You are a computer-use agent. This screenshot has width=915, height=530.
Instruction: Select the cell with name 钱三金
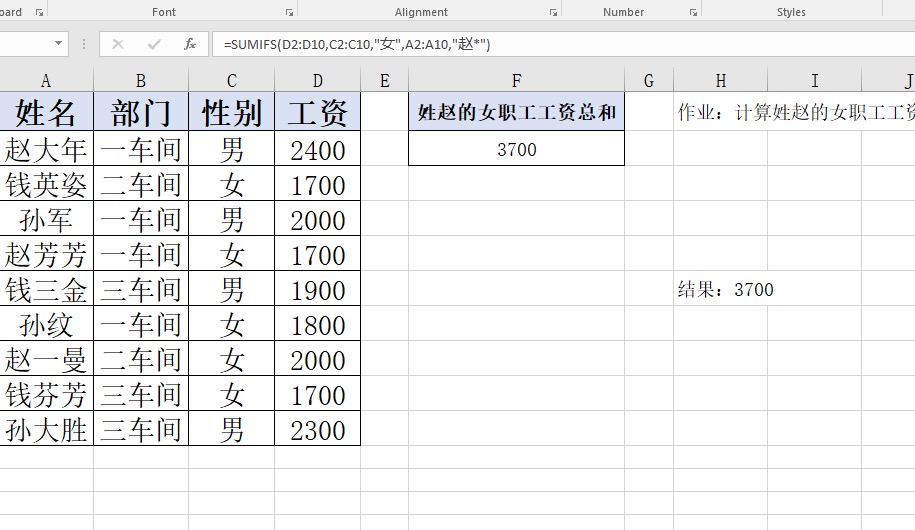point(46,288)
